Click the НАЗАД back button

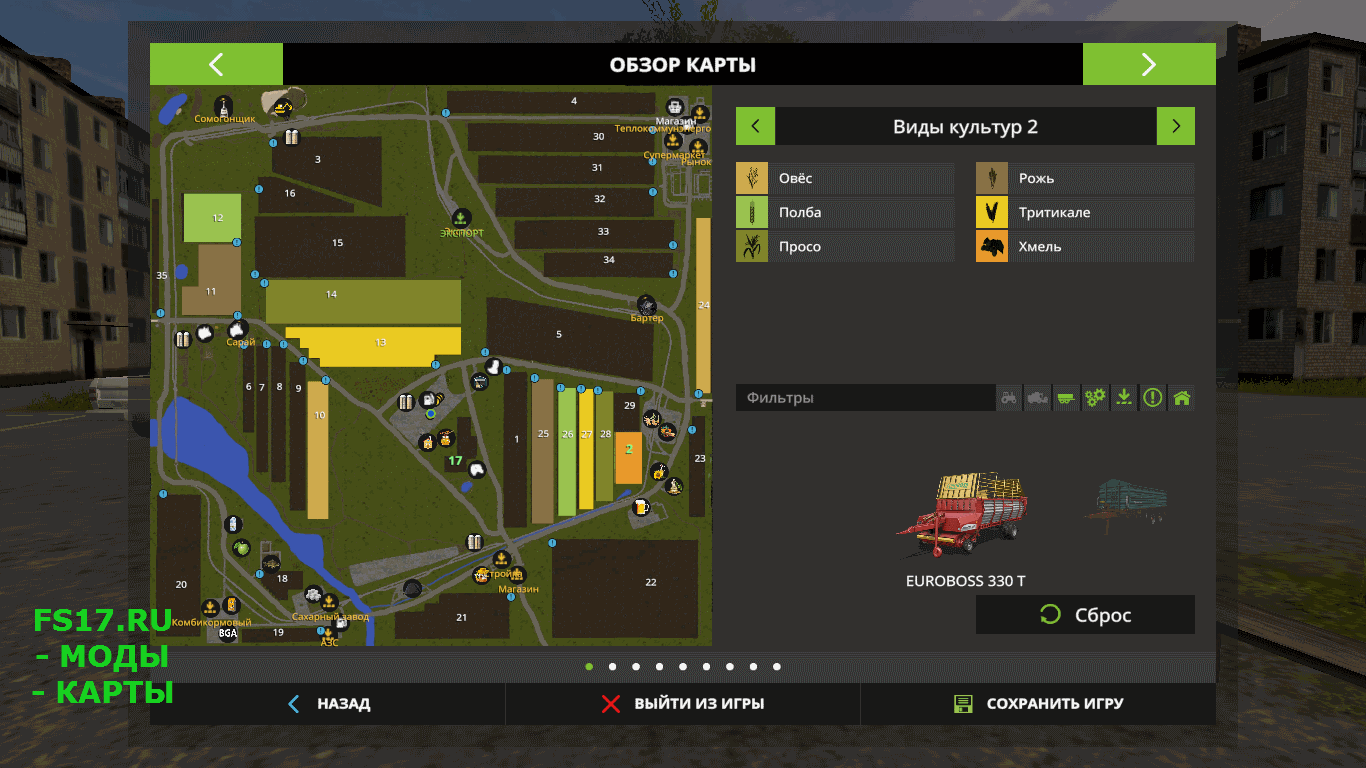328,704
